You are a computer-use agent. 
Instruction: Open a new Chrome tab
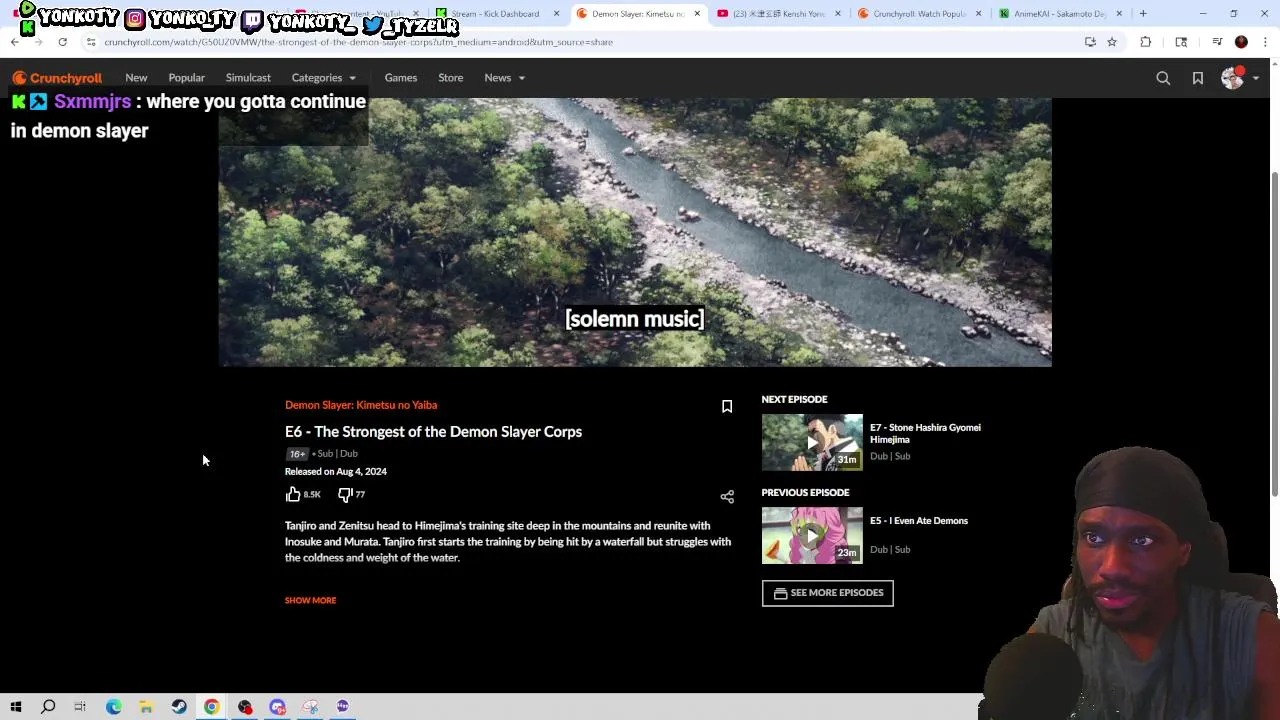tap(1143, 14)
